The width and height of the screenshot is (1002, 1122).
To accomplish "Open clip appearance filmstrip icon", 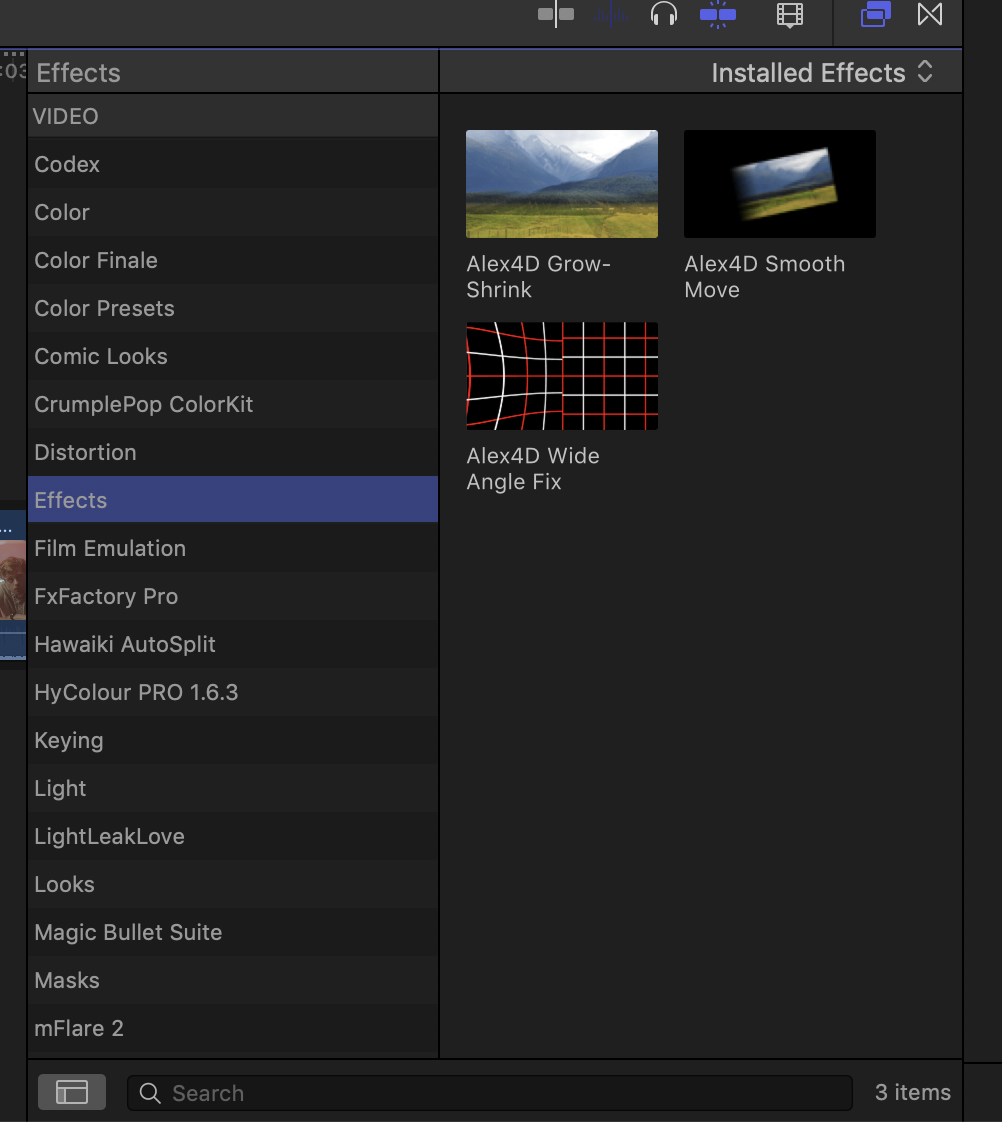I will [x=790, y=15].
